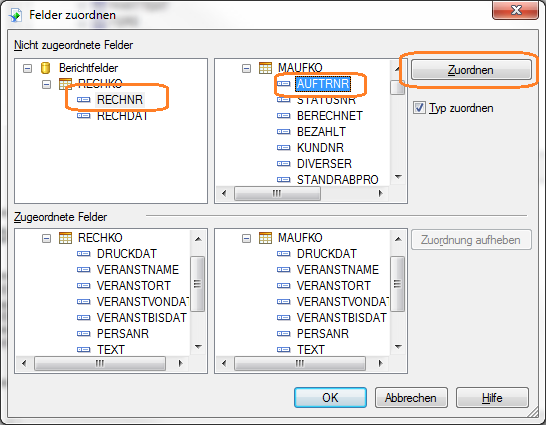Click the Zuordnen button
This screenshot has width=546, height=425.
(471, 70)
